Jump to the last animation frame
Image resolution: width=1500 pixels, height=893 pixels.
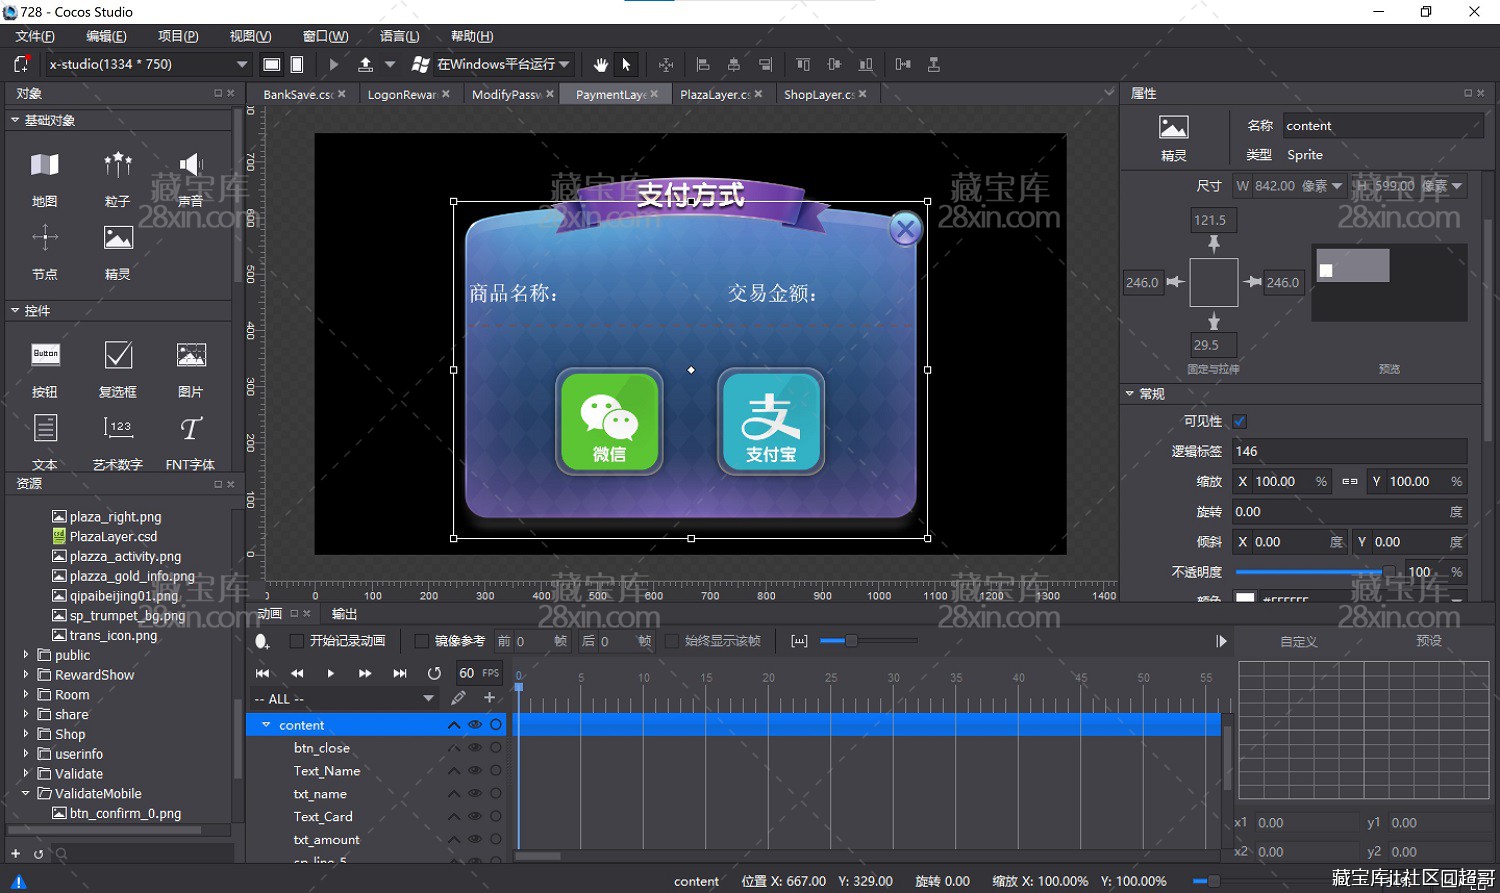(x=400, y=673)
